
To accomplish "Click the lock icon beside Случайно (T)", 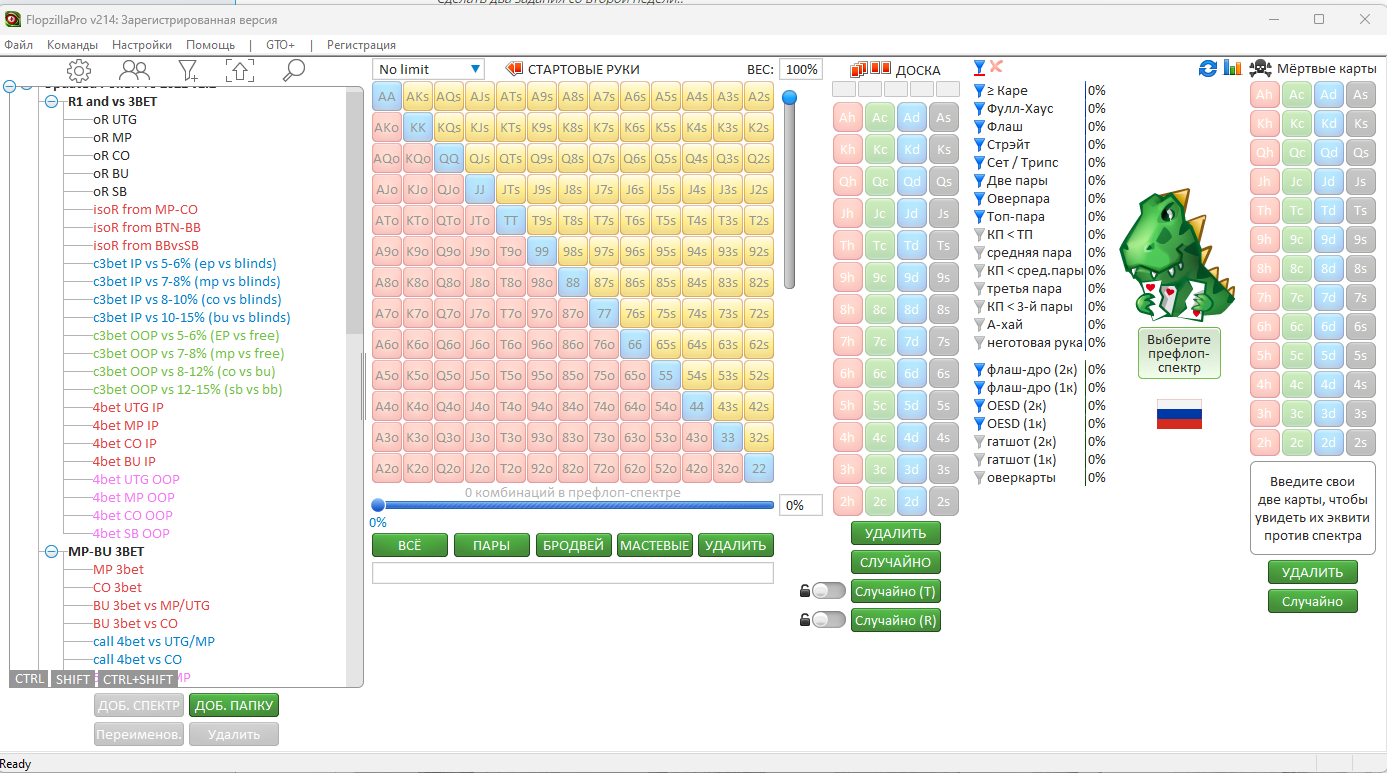I will pos(805,591).
